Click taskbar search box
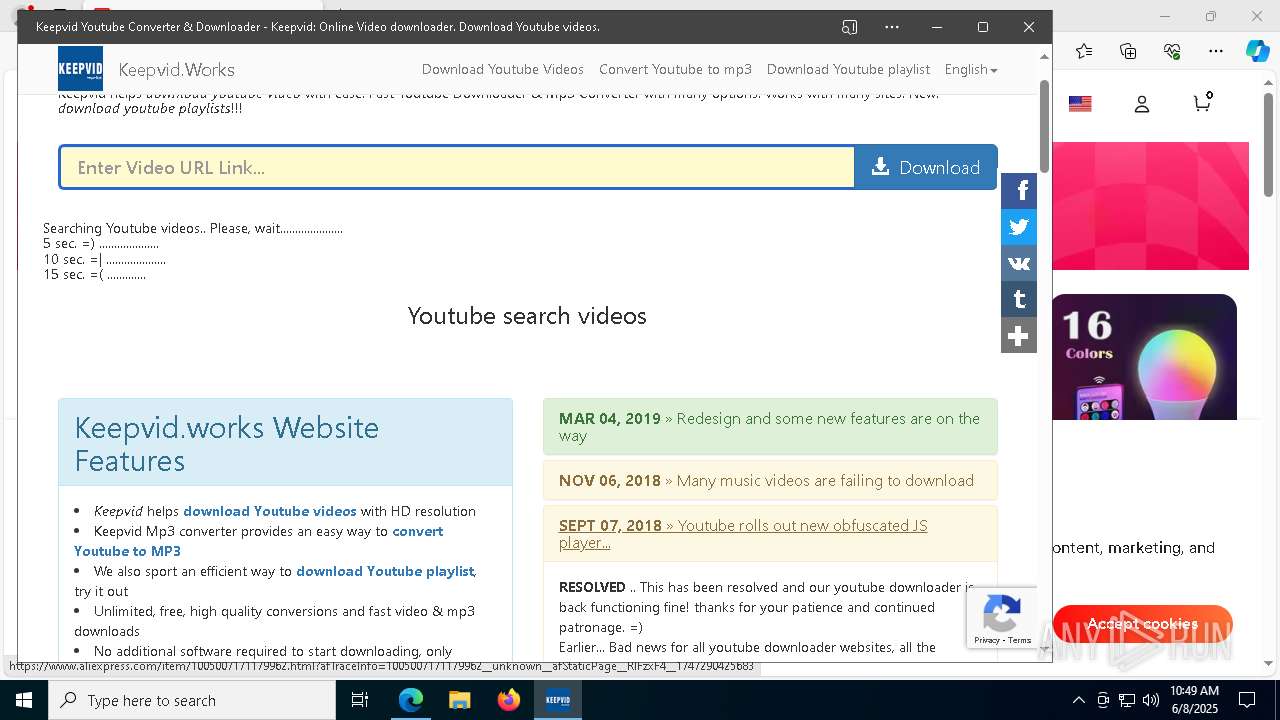Image resolution: width=1280 pixels, height=720 pixels. coord(192,700)
